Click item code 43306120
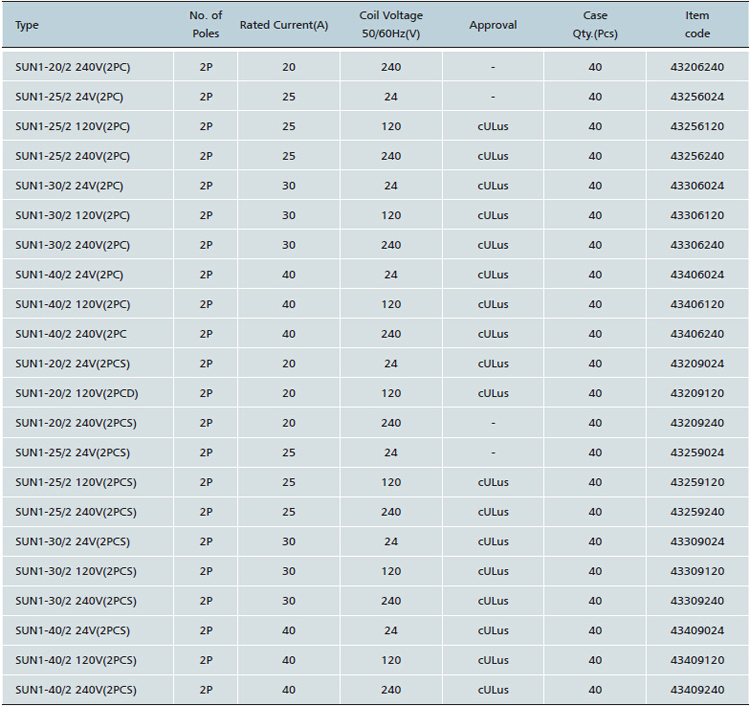 point(697,215)
